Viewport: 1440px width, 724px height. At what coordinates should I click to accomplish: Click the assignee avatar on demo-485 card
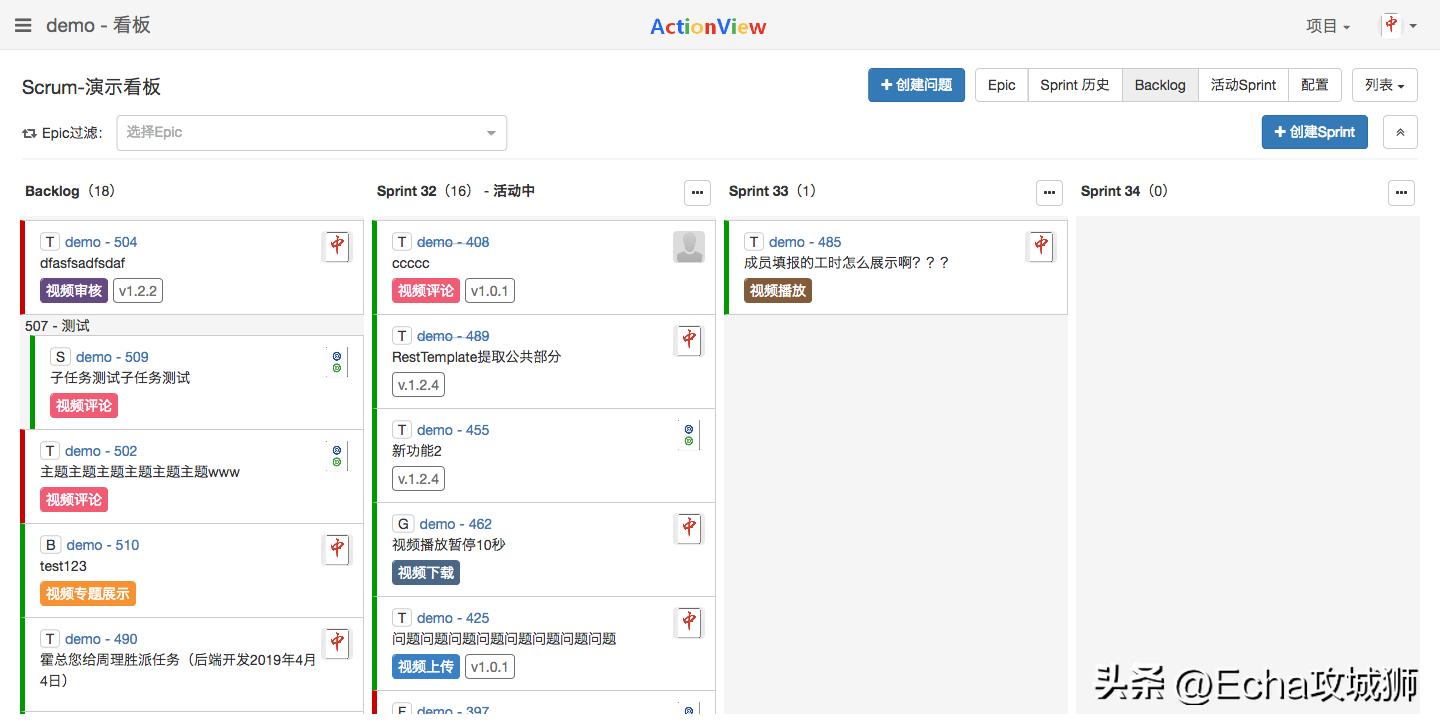click(x=1040, y=246)
